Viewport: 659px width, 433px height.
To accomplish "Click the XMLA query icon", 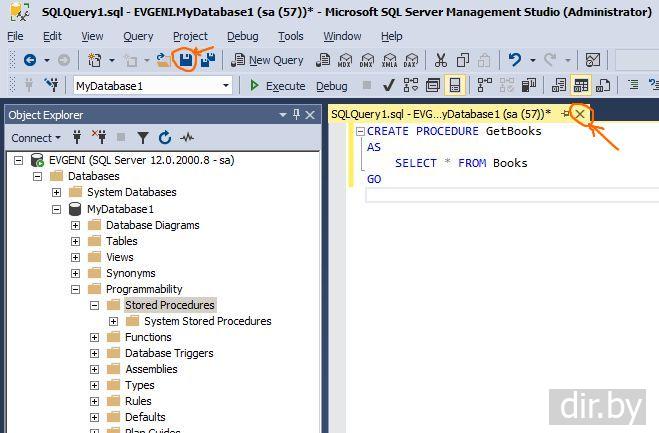I will pyautogui.click(x=389, y=61).
